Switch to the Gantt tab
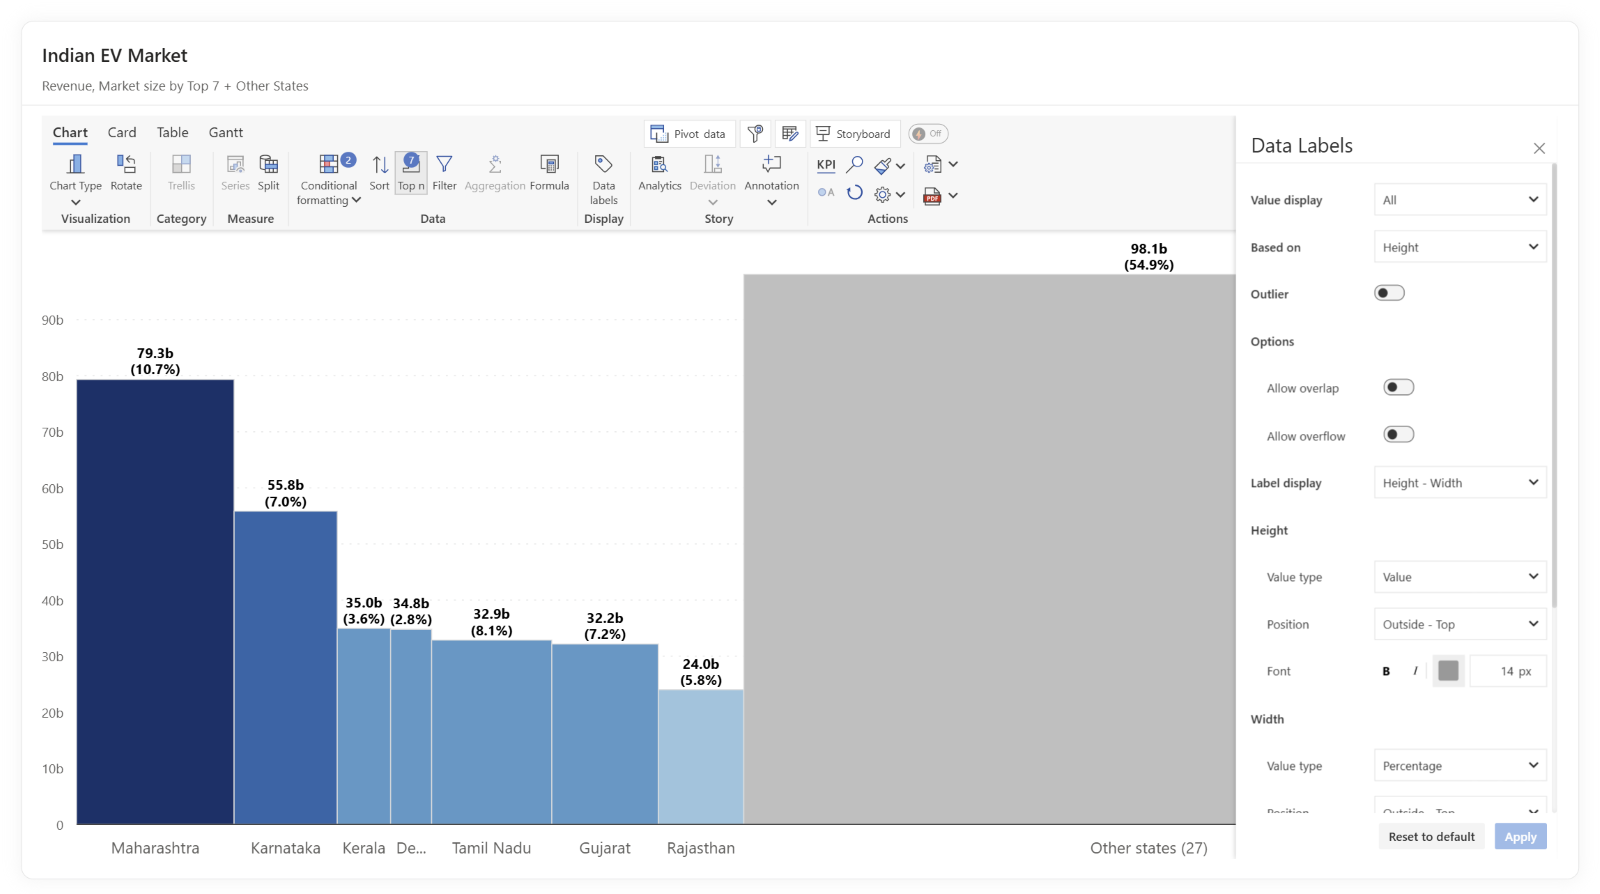Image resolution: width=1600 pixels, height=894 pixels. 225,132
